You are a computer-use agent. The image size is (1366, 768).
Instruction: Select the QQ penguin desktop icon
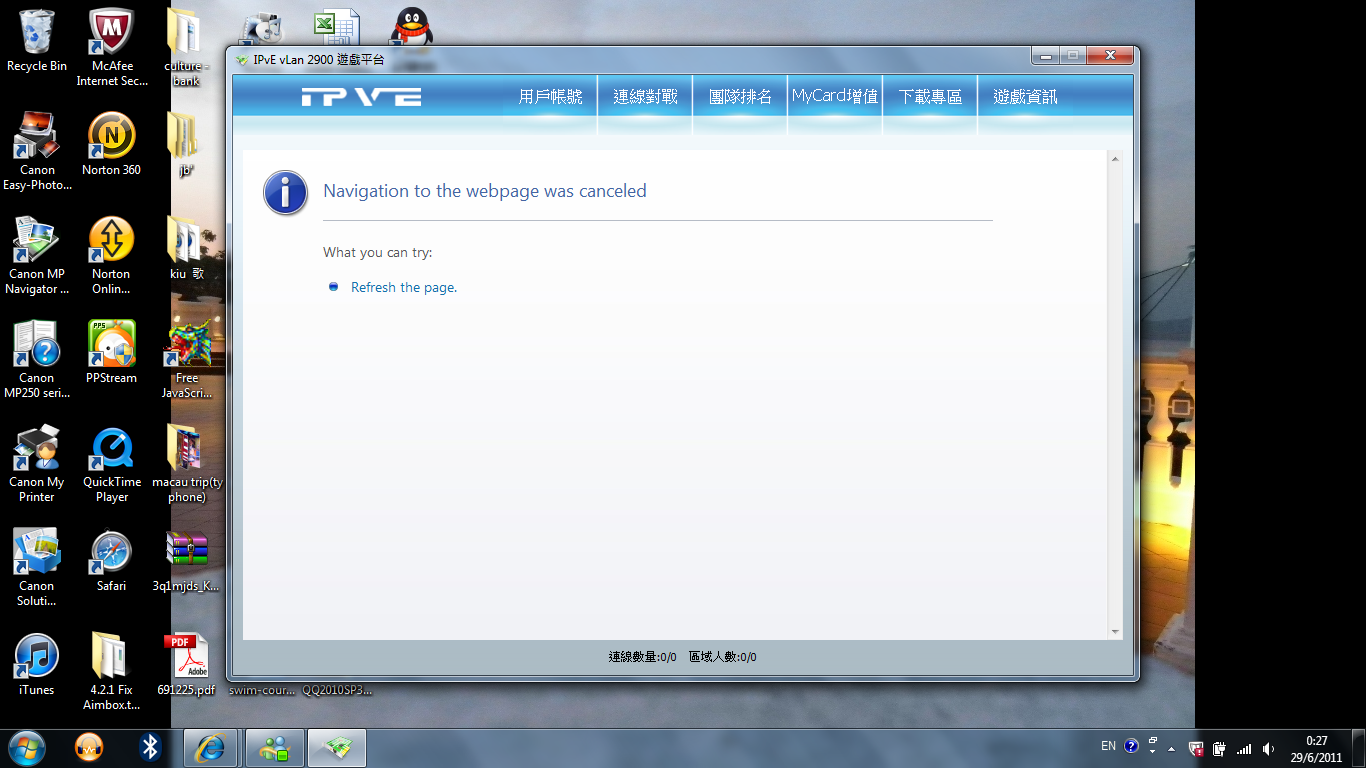[x=410, y=27]
